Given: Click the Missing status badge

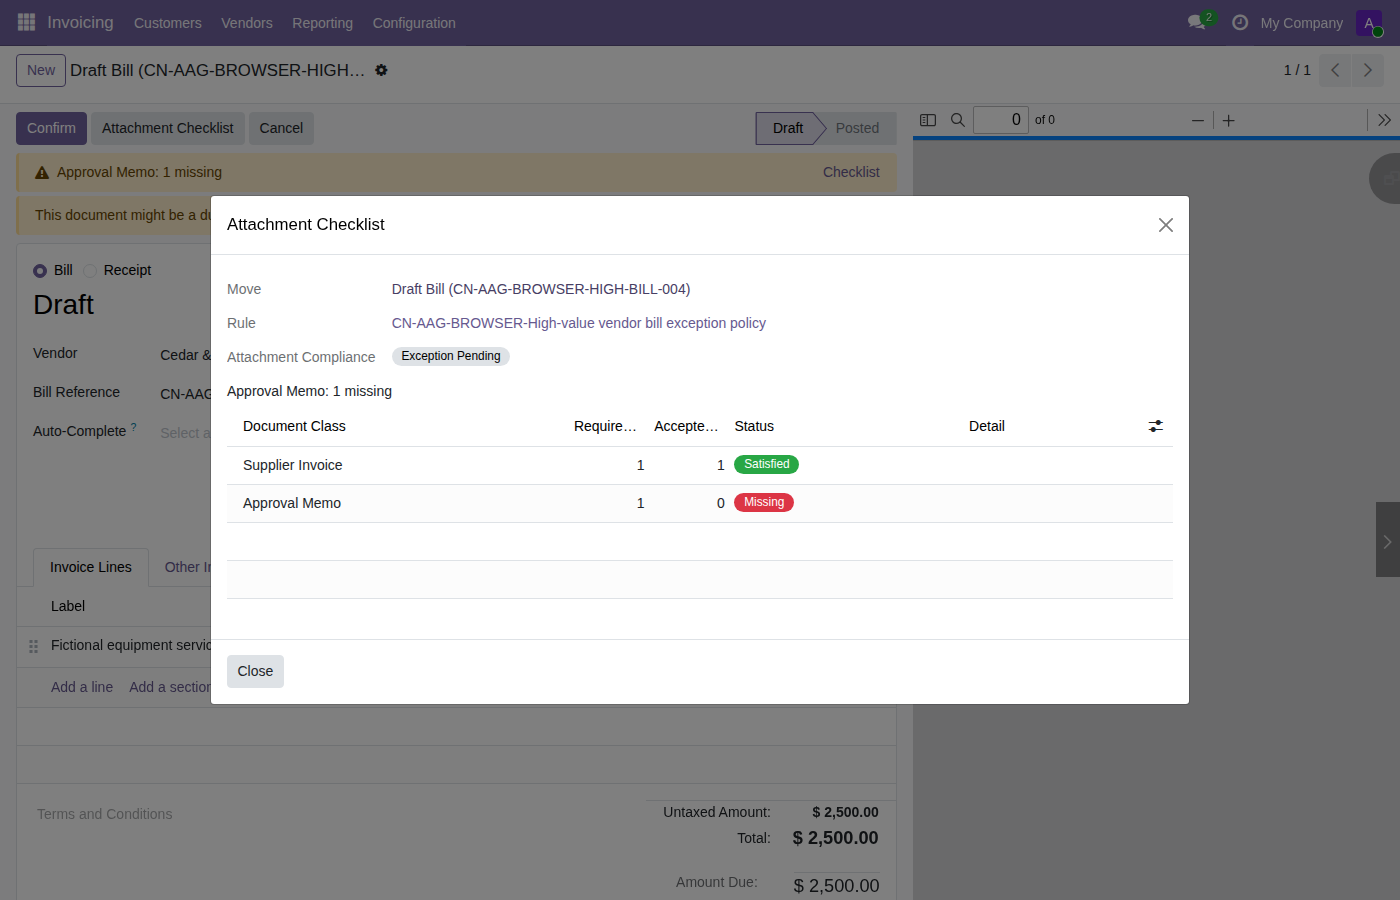Looking at the screenshot, I should point(764,503).
